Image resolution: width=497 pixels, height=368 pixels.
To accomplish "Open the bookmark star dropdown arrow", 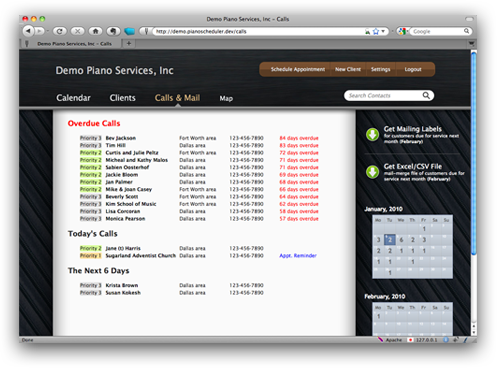I will point(383,31).
